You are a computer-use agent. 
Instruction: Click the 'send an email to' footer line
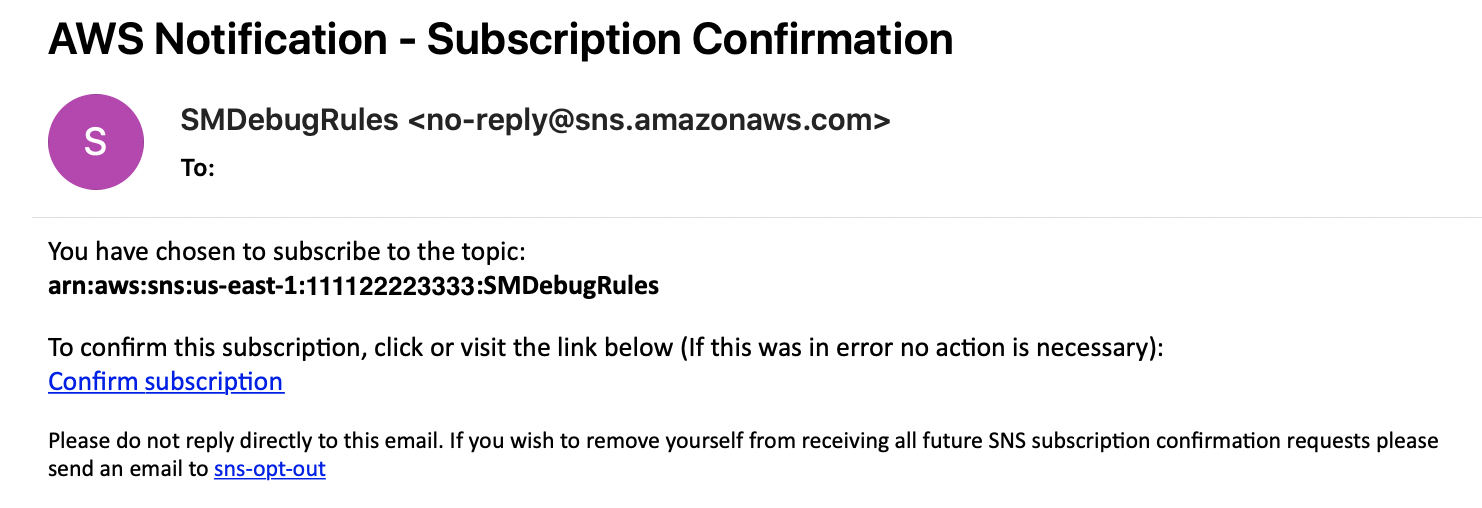tap(128, 467)
